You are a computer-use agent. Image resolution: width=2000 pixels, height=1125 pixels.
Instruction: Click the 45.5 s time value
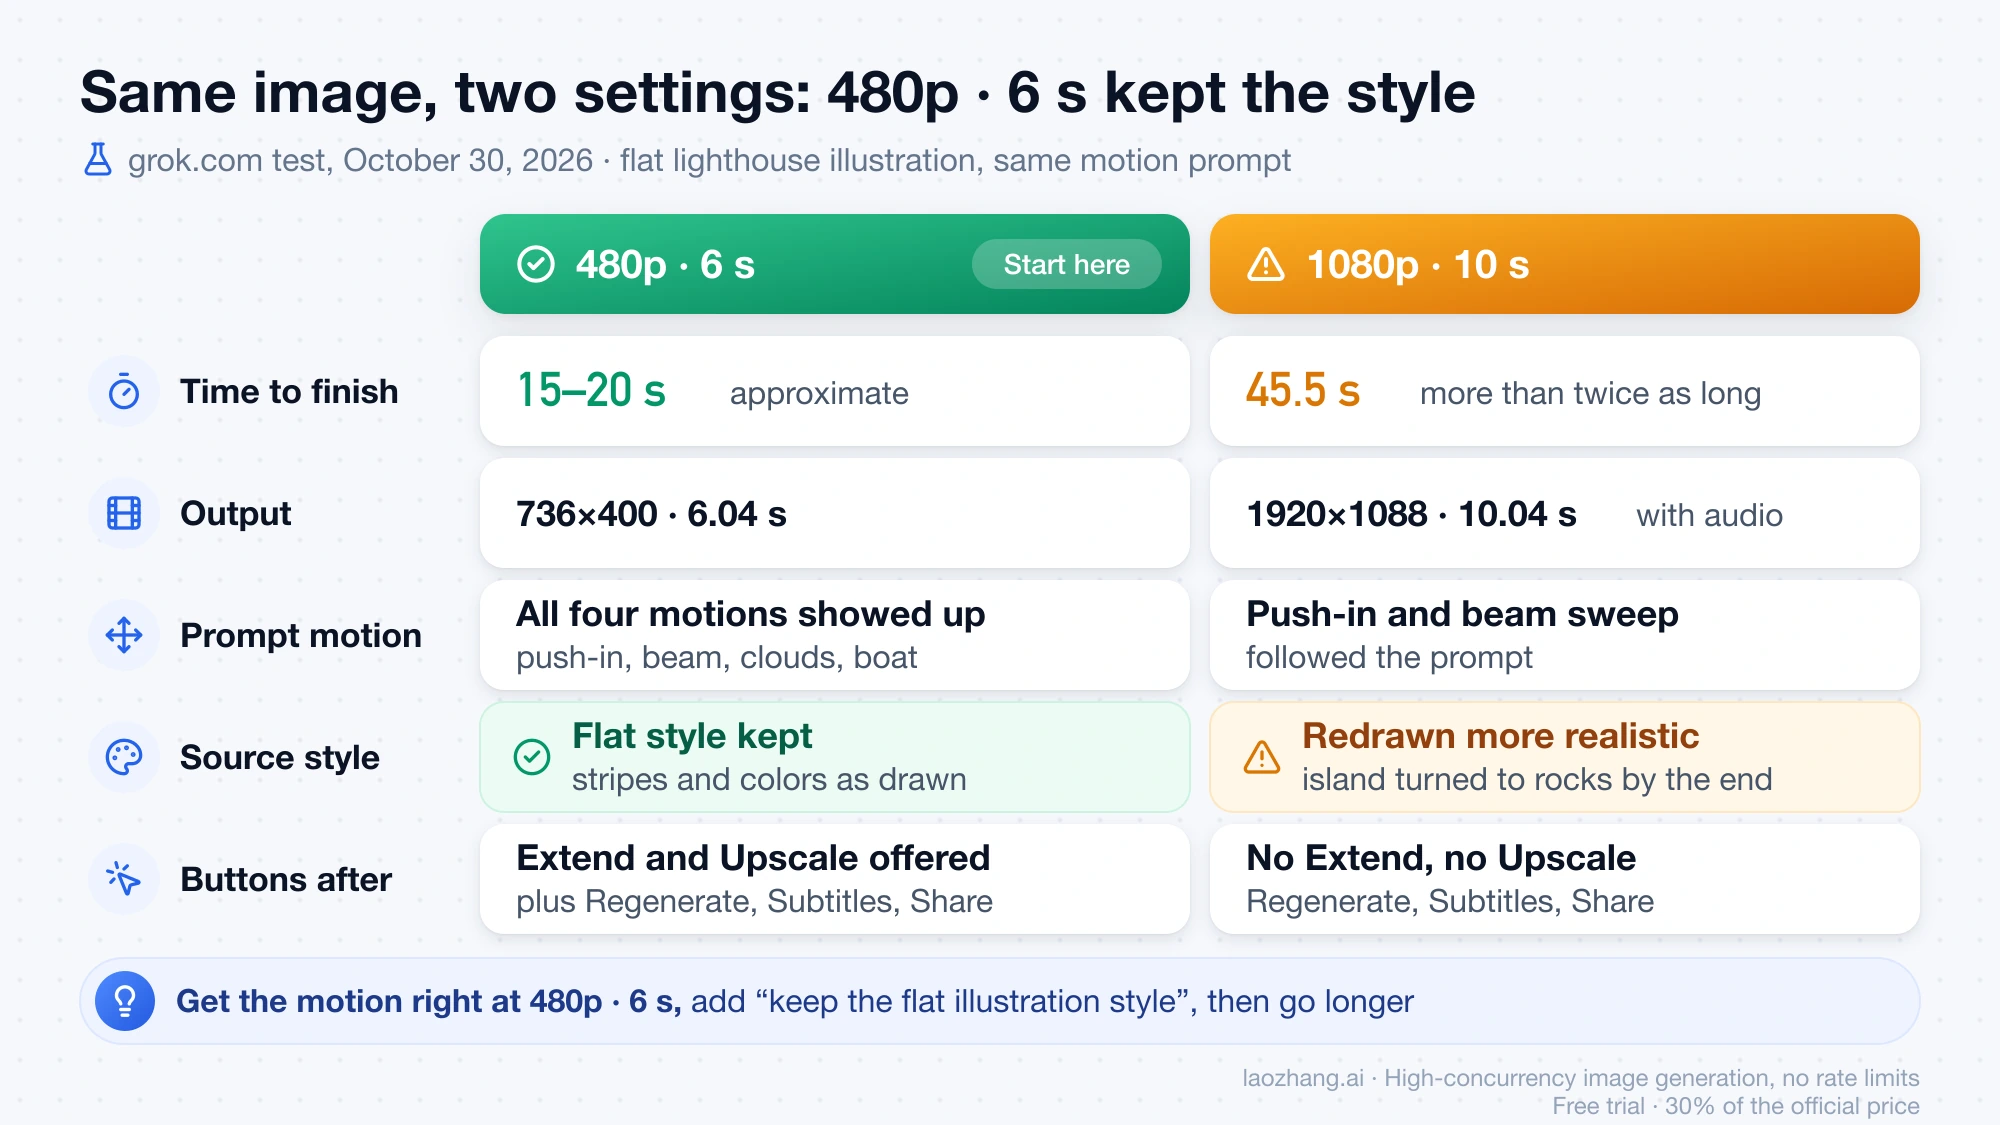click(1303, 390)
